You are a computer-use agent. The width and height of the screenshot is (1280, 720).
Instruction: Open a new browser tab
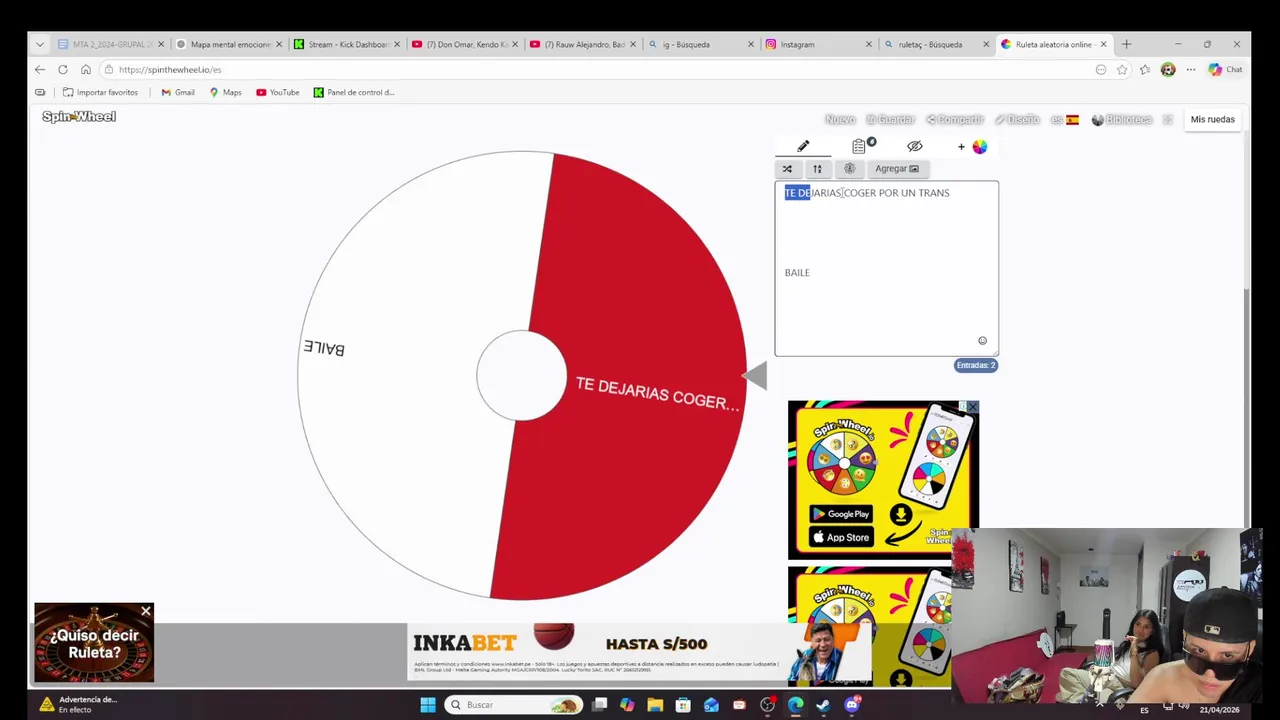(1126, 44)
